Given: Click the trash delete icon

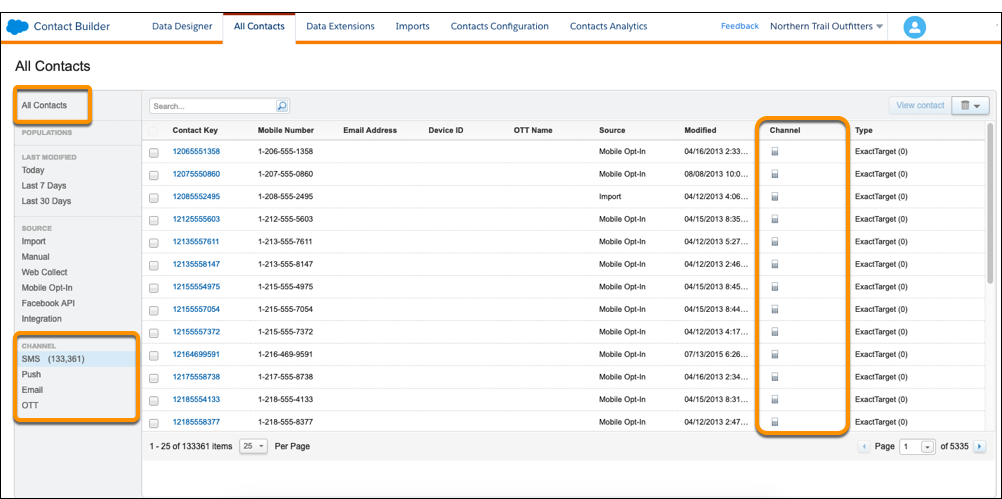Looking at the screenshot, I should (x=965, y=105).
